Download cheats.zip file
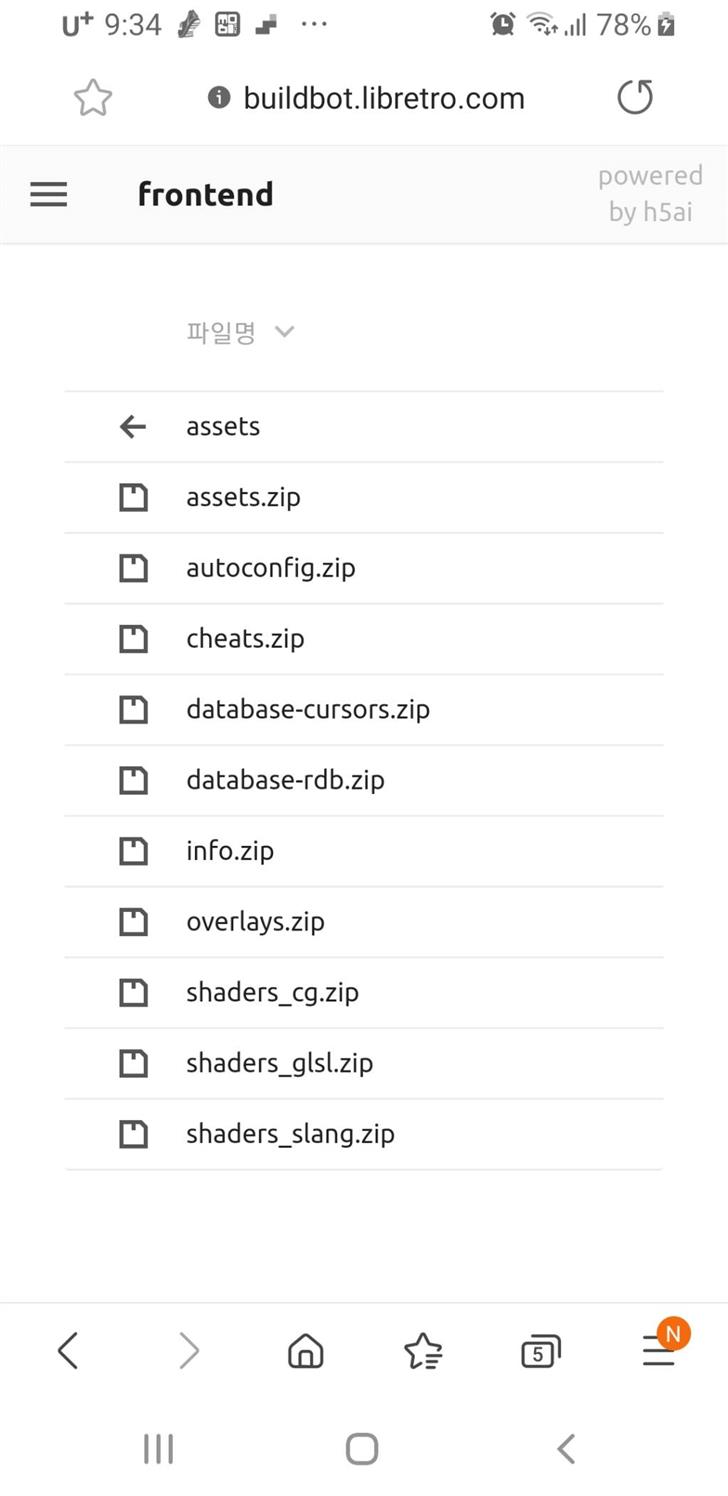This screenshot has height=1496, width=728. (364, 639)
